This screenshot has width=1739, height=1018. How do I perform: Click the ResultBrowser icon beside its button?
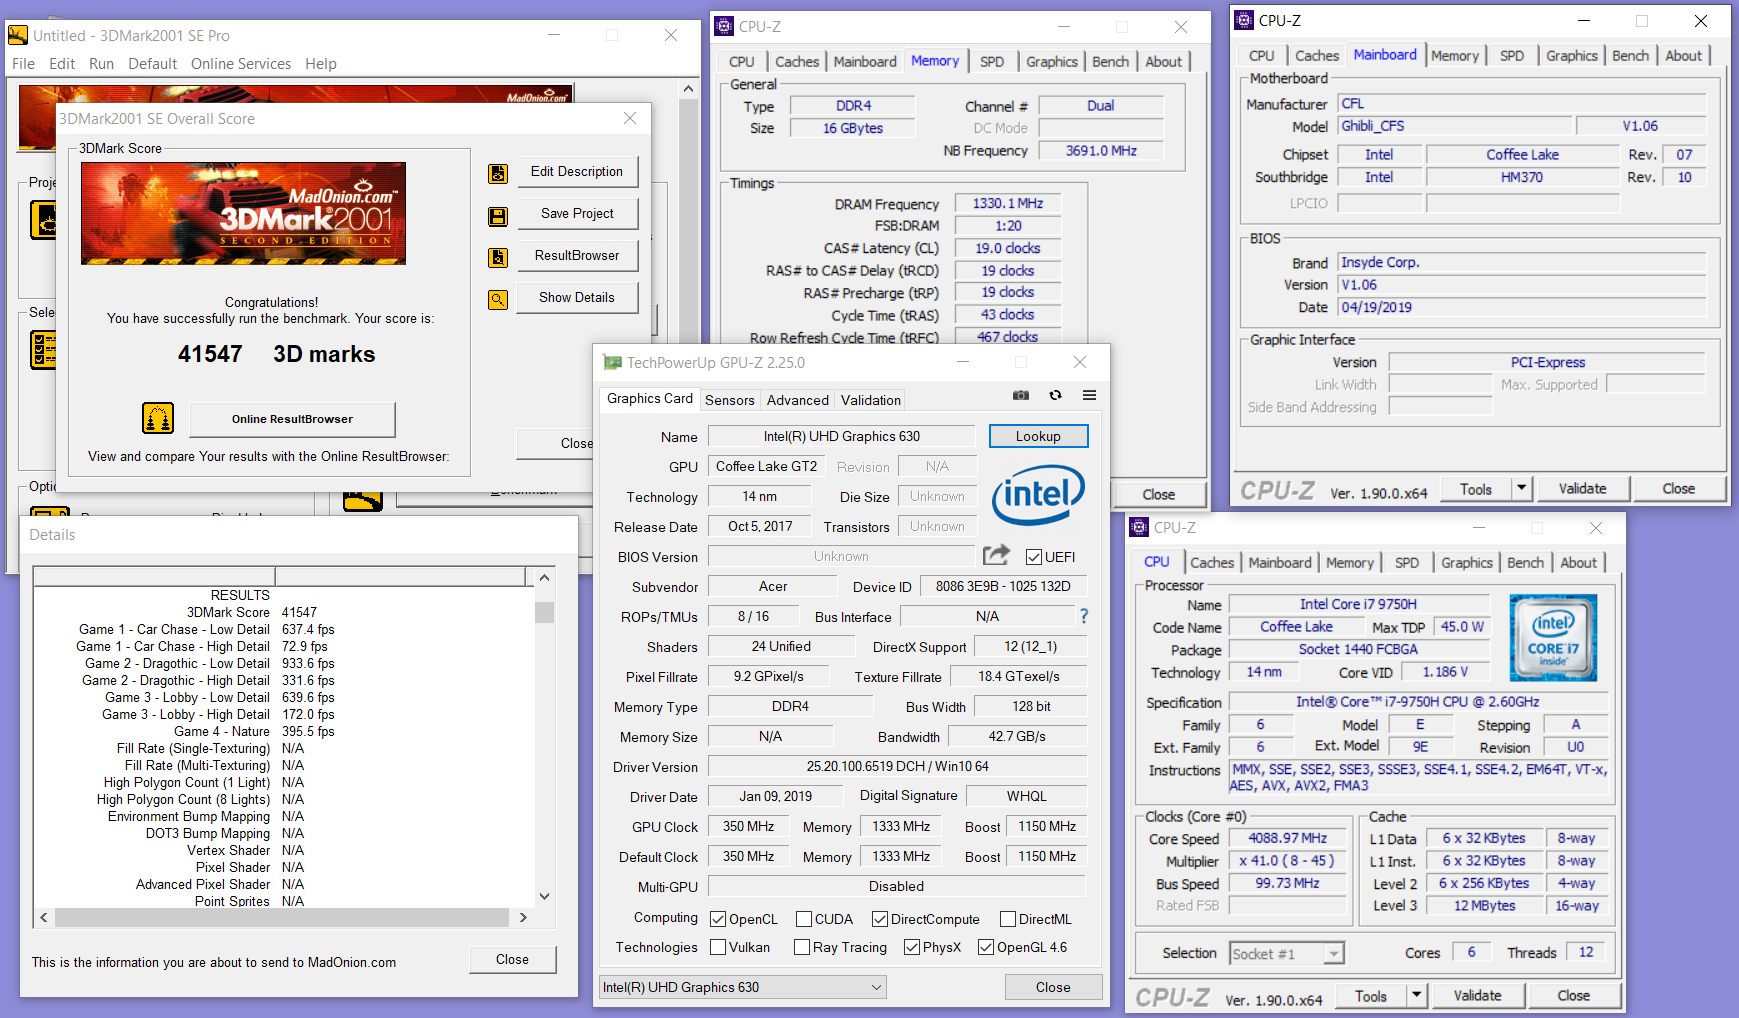coord(497,257)
